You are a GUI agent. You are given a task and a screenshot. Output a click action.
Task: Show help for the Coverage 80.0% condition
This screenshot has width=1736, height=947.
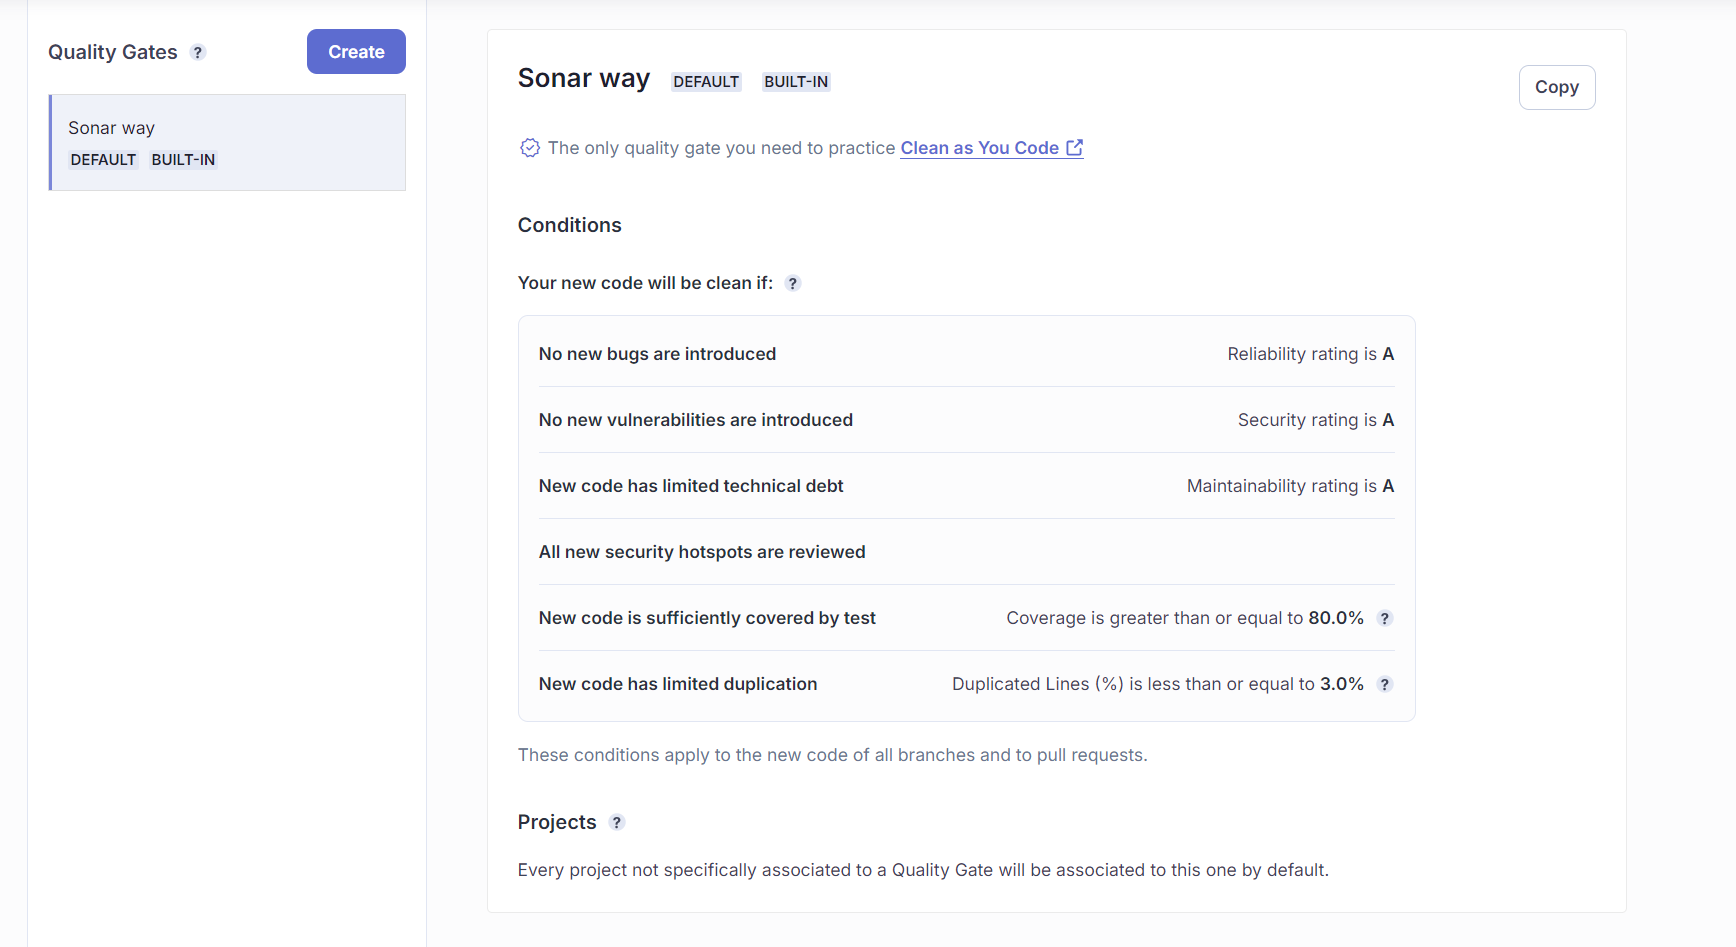(x=1385, y=618)
